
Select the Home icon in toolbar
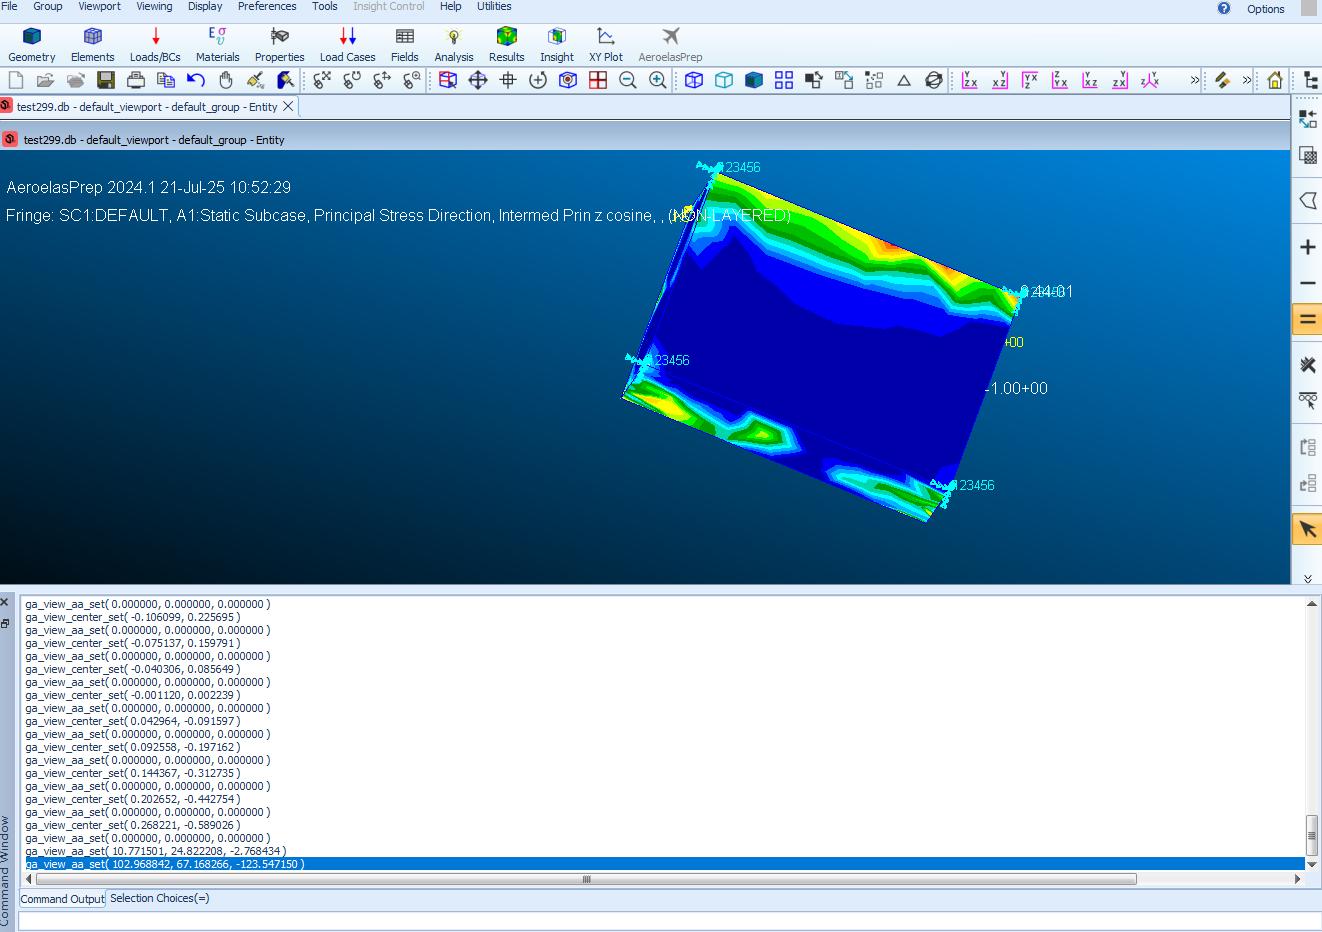coord(1274,80)
